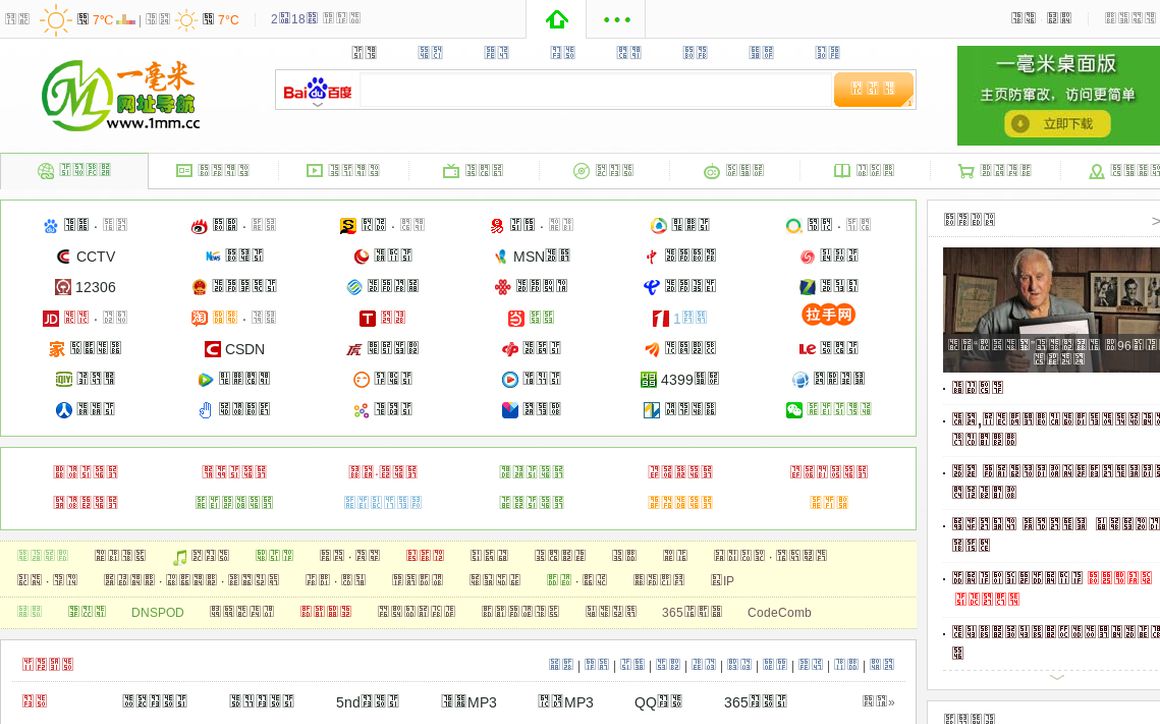
Task: Select the category tab with music disc icon
Action: click(x=604, y=171)
